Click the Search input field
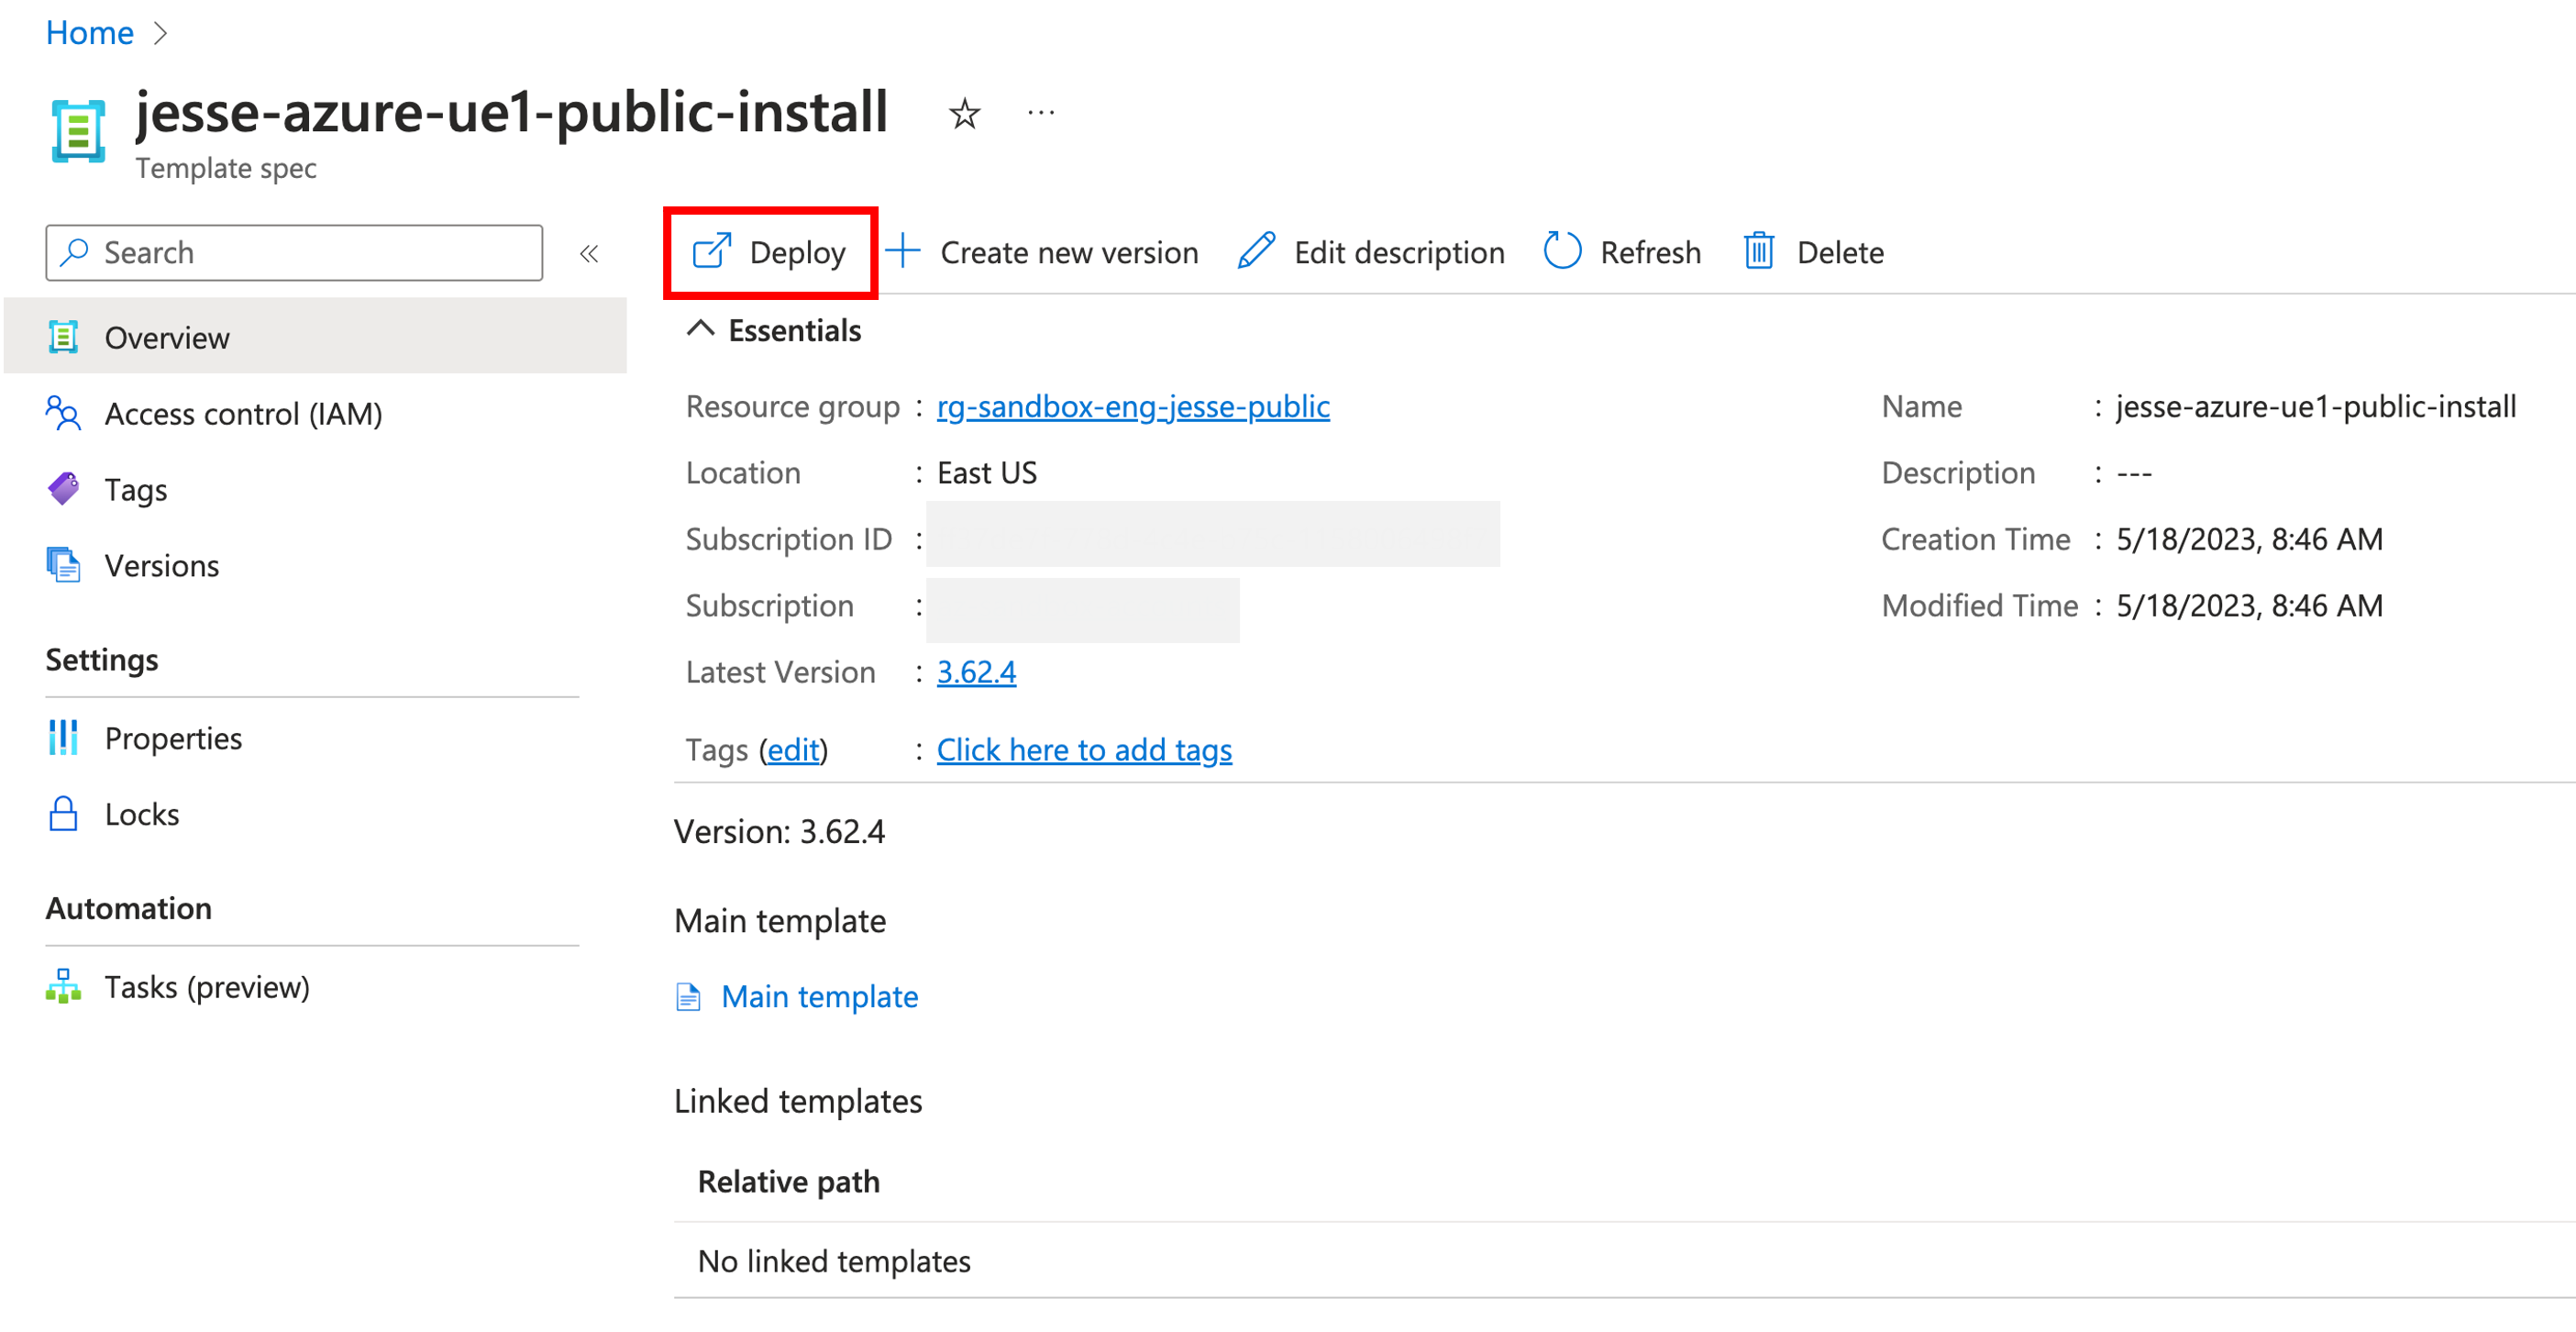This screenshot has width=2576, height=1332. pos(294,253)
